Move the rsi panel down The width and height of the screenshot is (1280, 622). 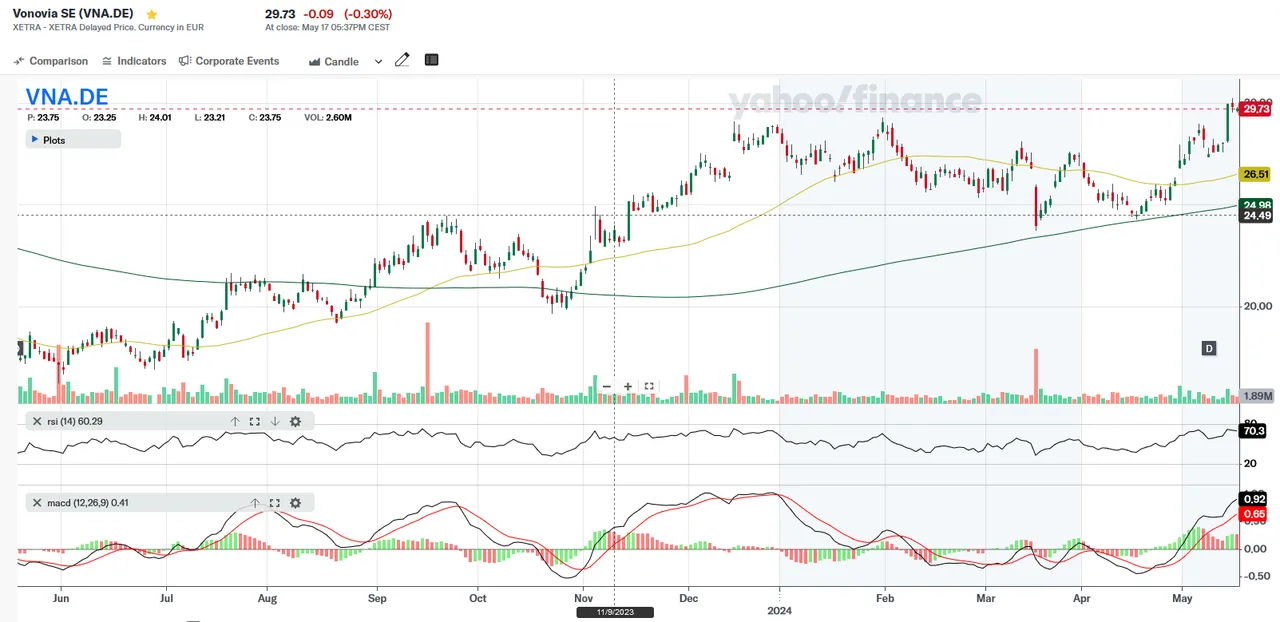click(x=274, y=422)
